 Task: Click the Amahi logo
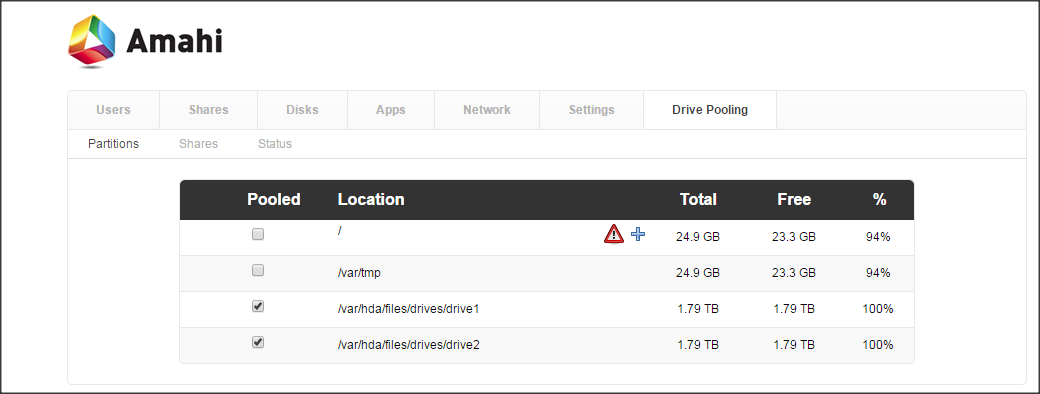(x=145, y=41)
